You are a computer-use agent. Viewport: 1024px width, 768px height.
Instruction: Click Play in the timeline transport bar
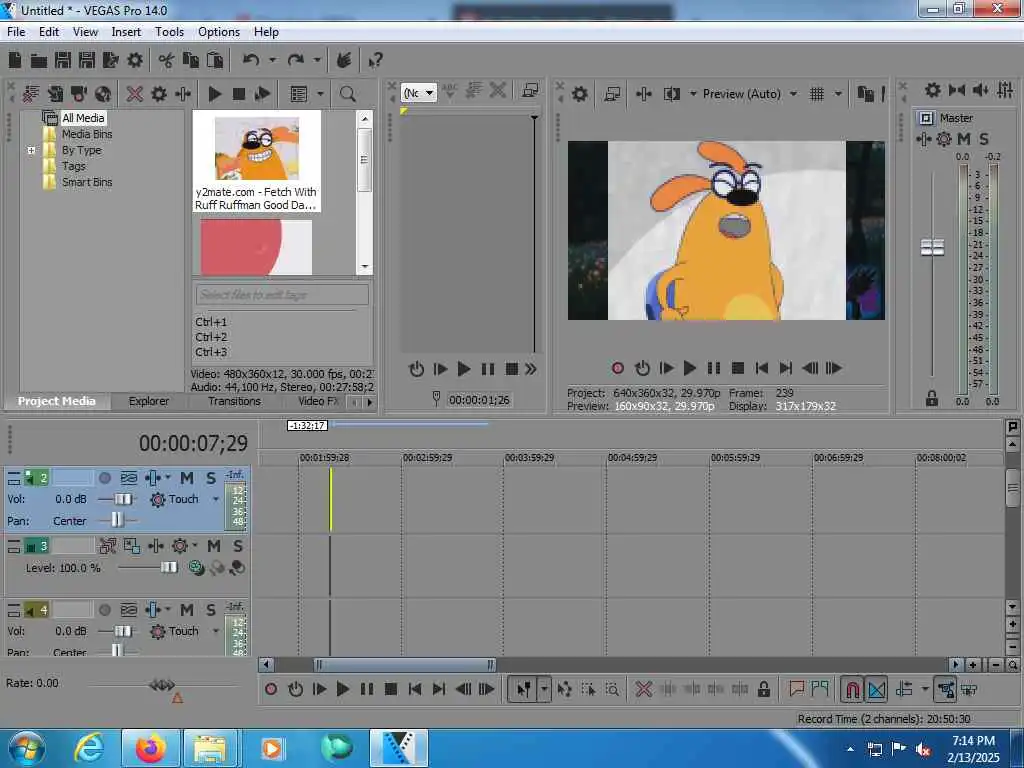(342, 689)
